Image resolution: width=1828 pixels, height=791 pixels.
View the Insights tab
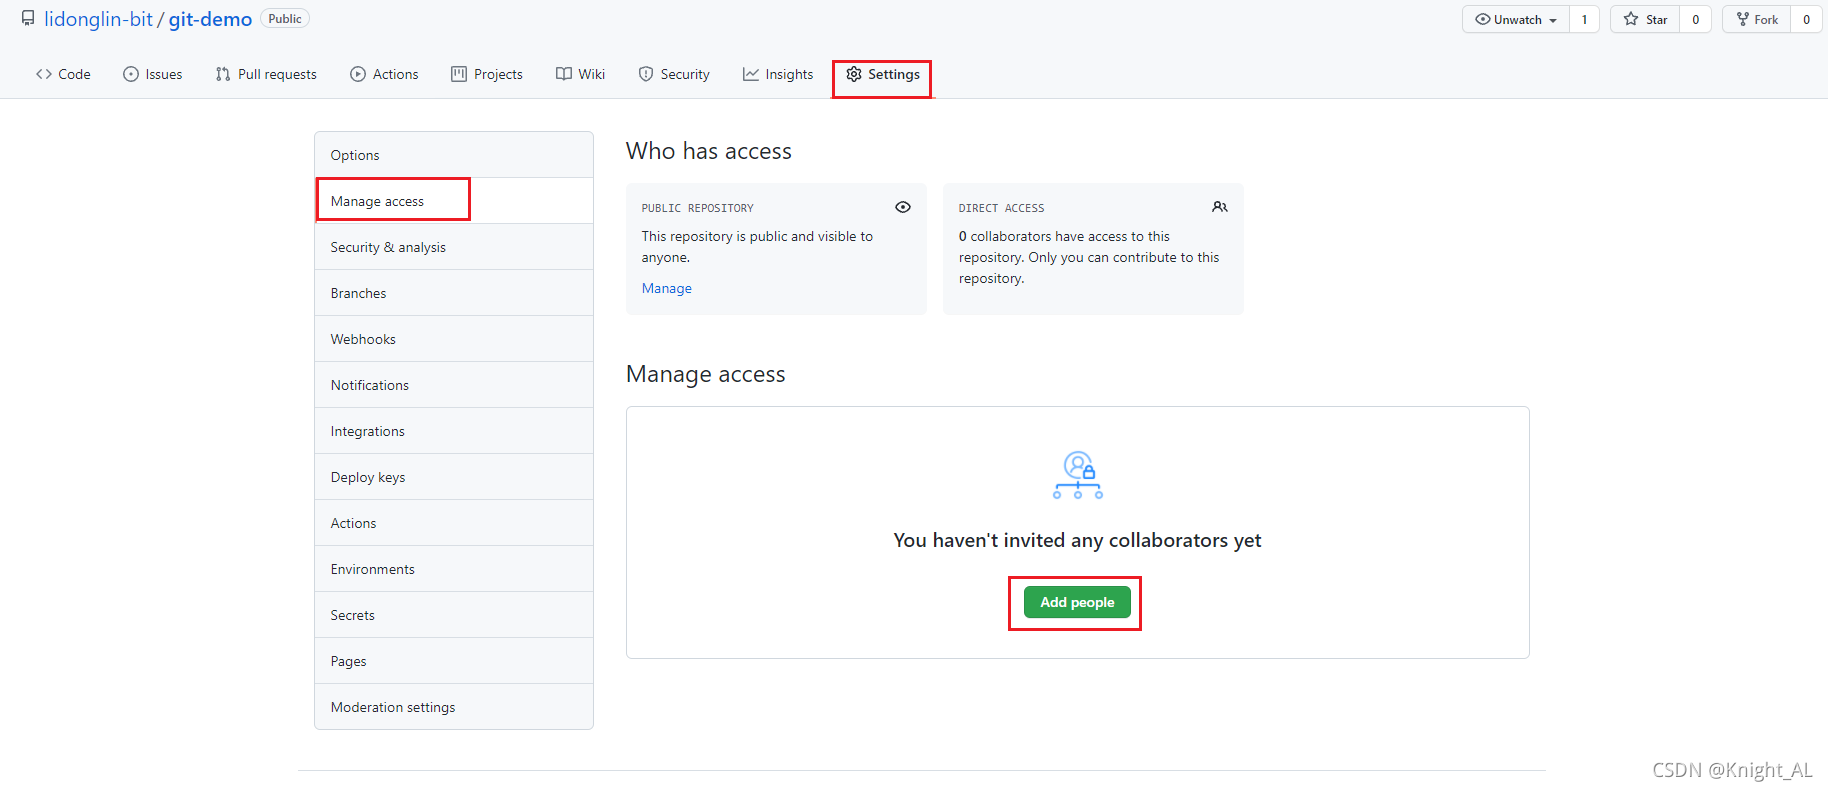(778, 74)
